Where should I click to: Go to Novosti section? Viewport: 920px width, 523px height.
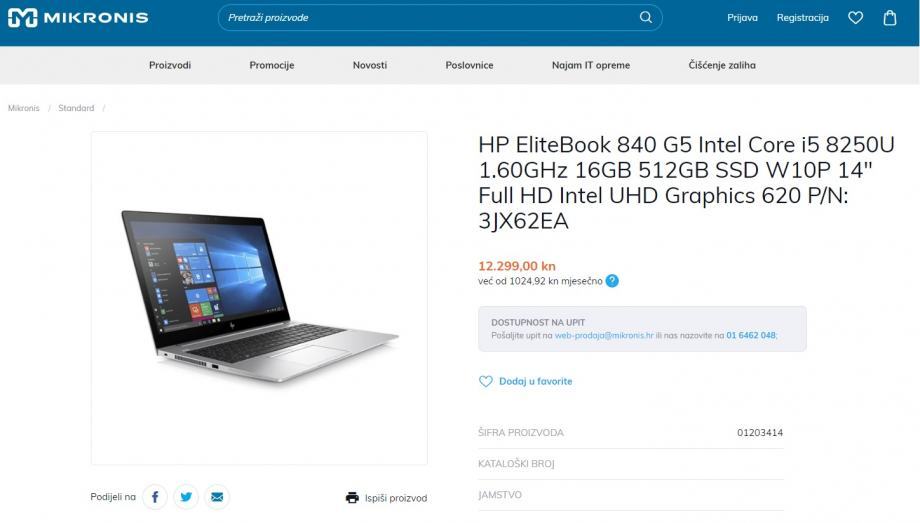pos(370,65)
